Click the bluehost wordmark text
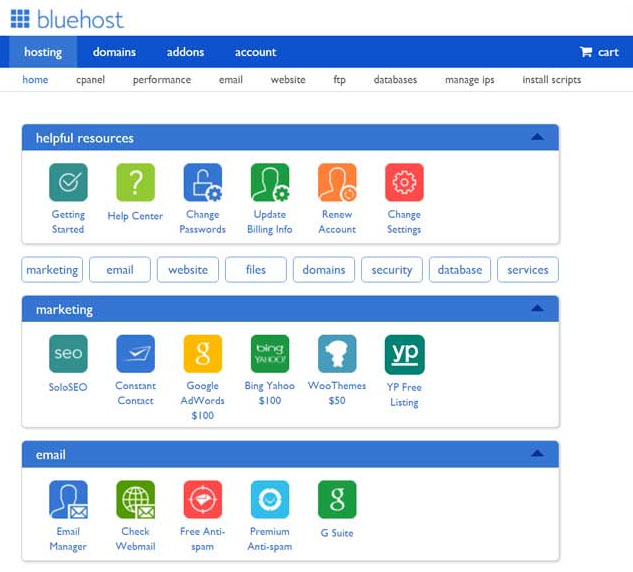 coord(80,19)
